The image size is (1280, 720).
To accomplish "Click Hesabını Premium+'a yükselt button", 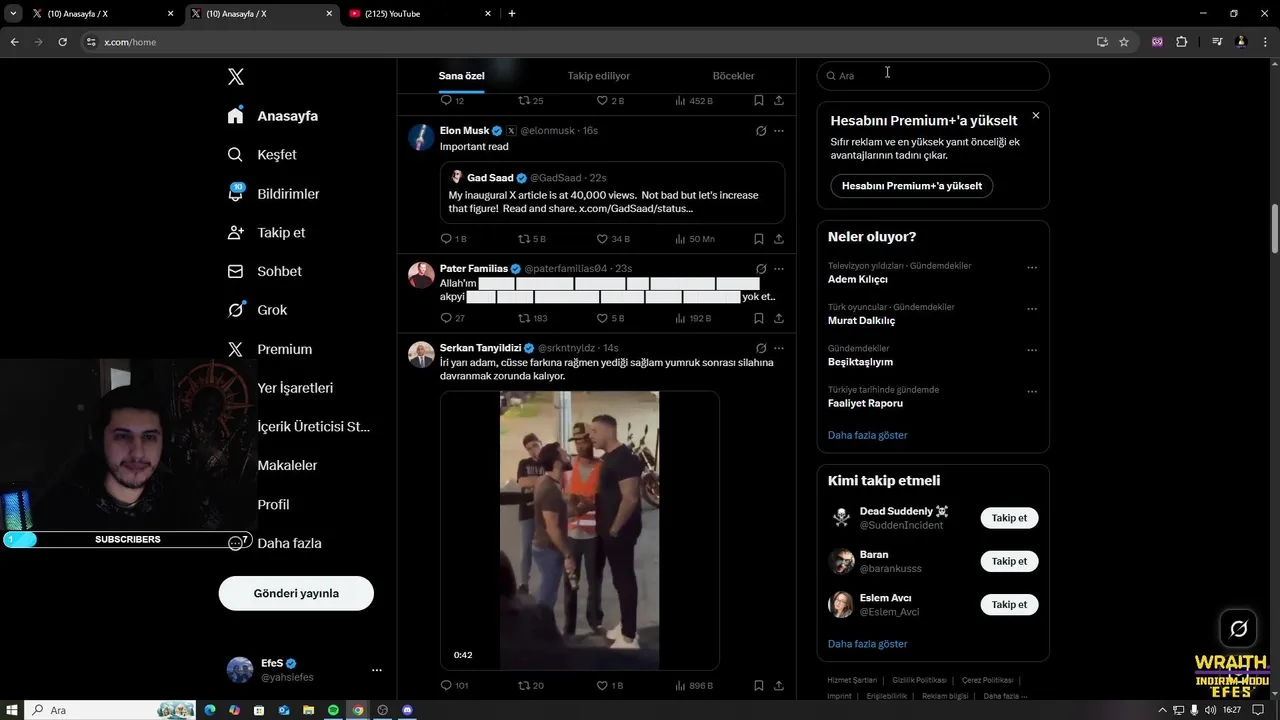I will [911, 186].
